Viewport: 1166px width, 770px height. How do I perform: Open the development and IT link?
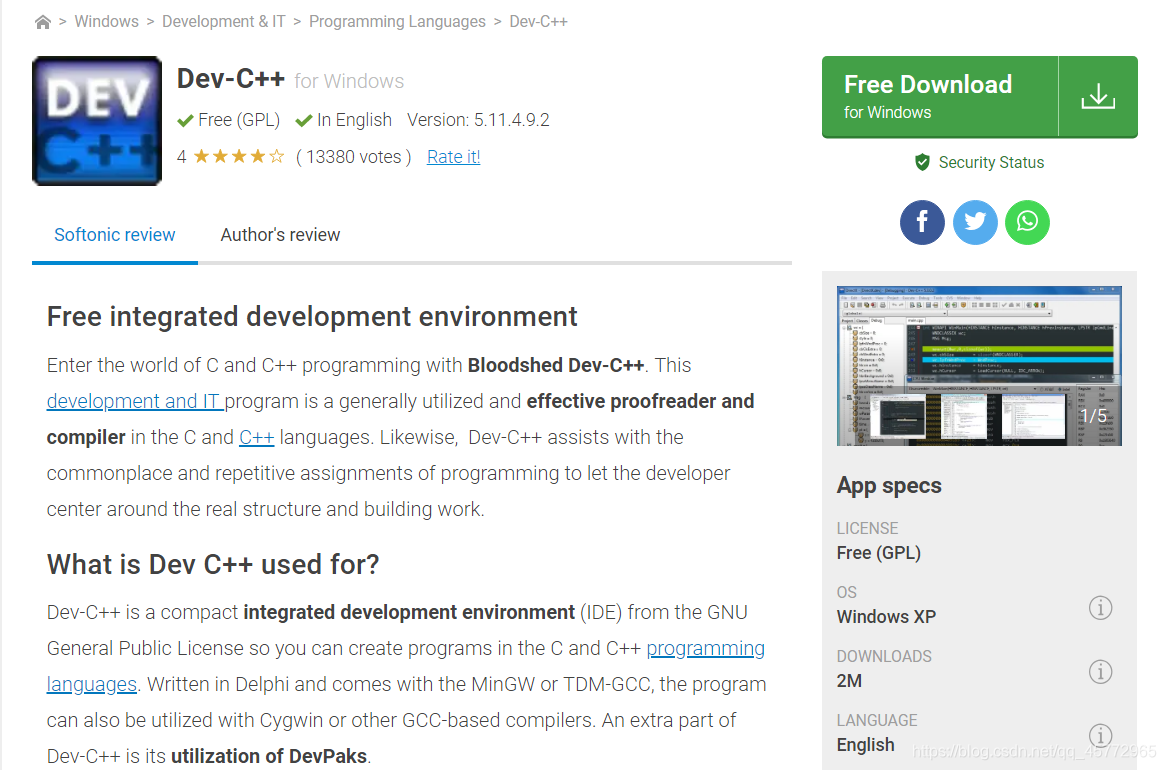[x=135, y=401]
